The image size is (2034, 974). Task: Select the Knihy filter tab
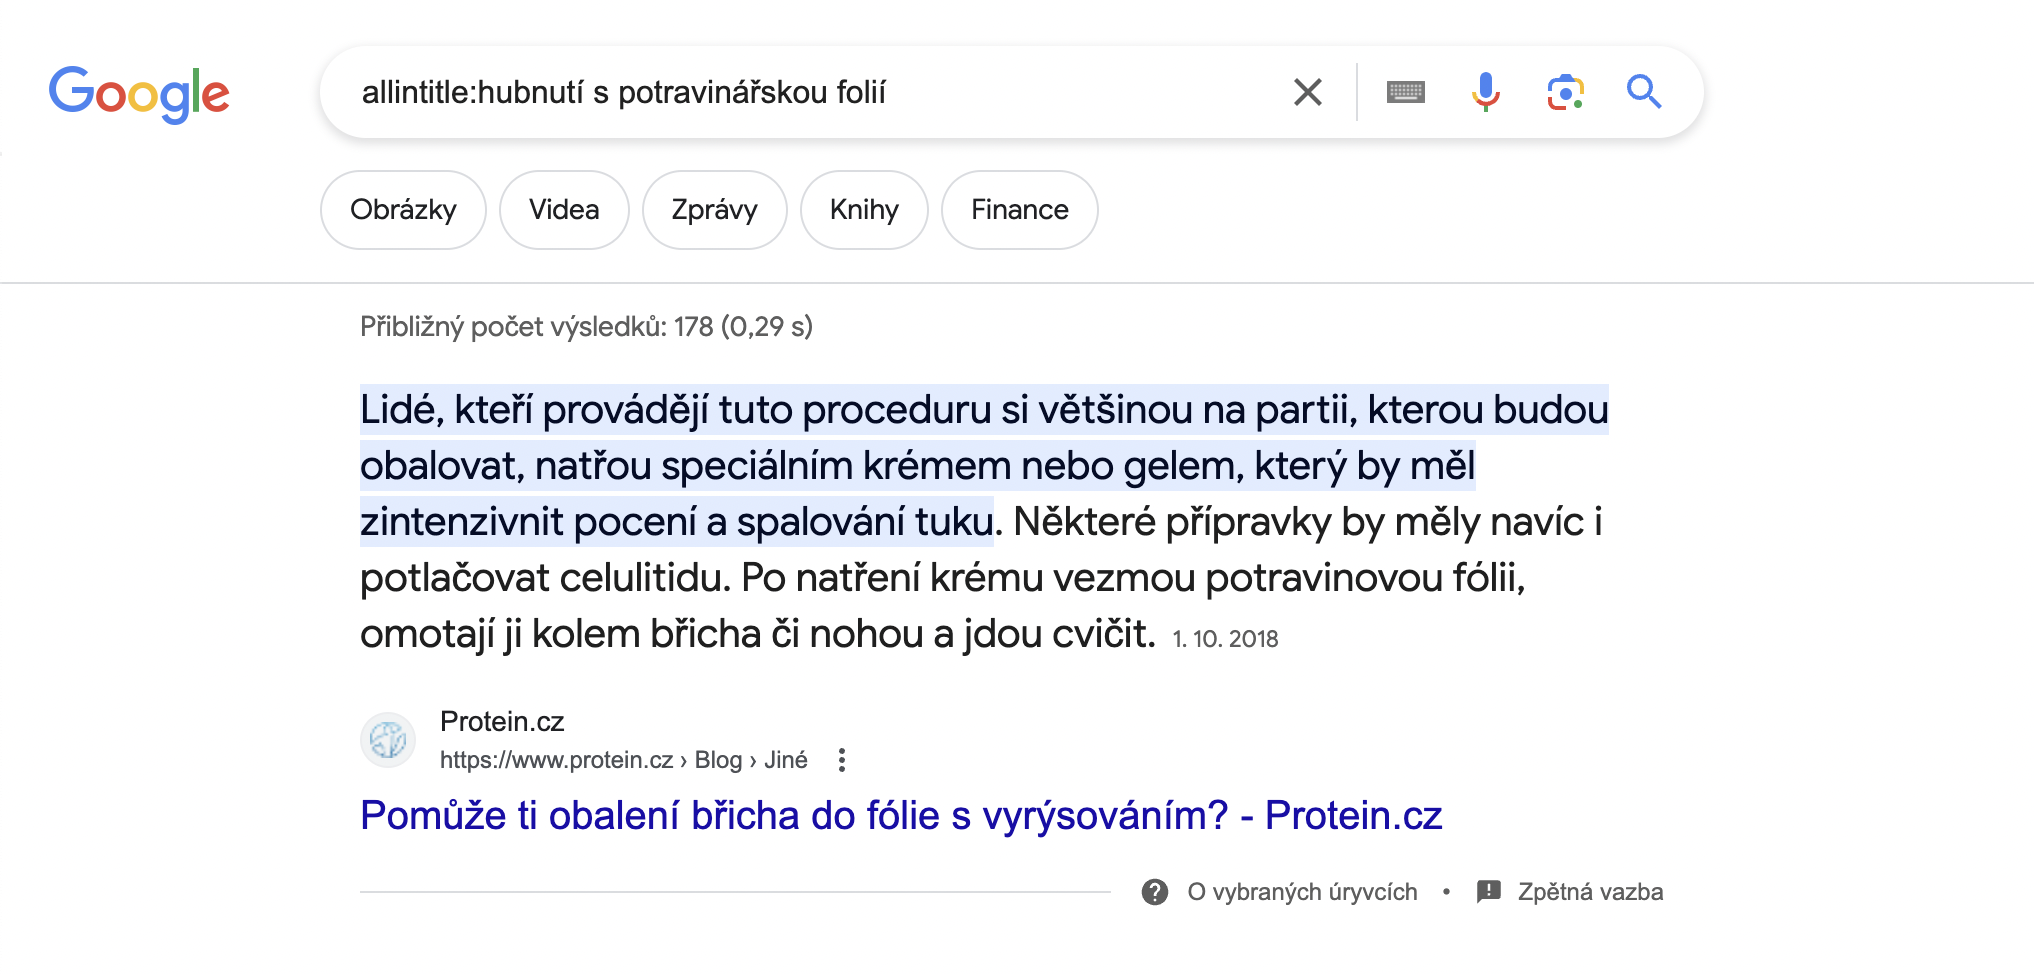(864, 210)
